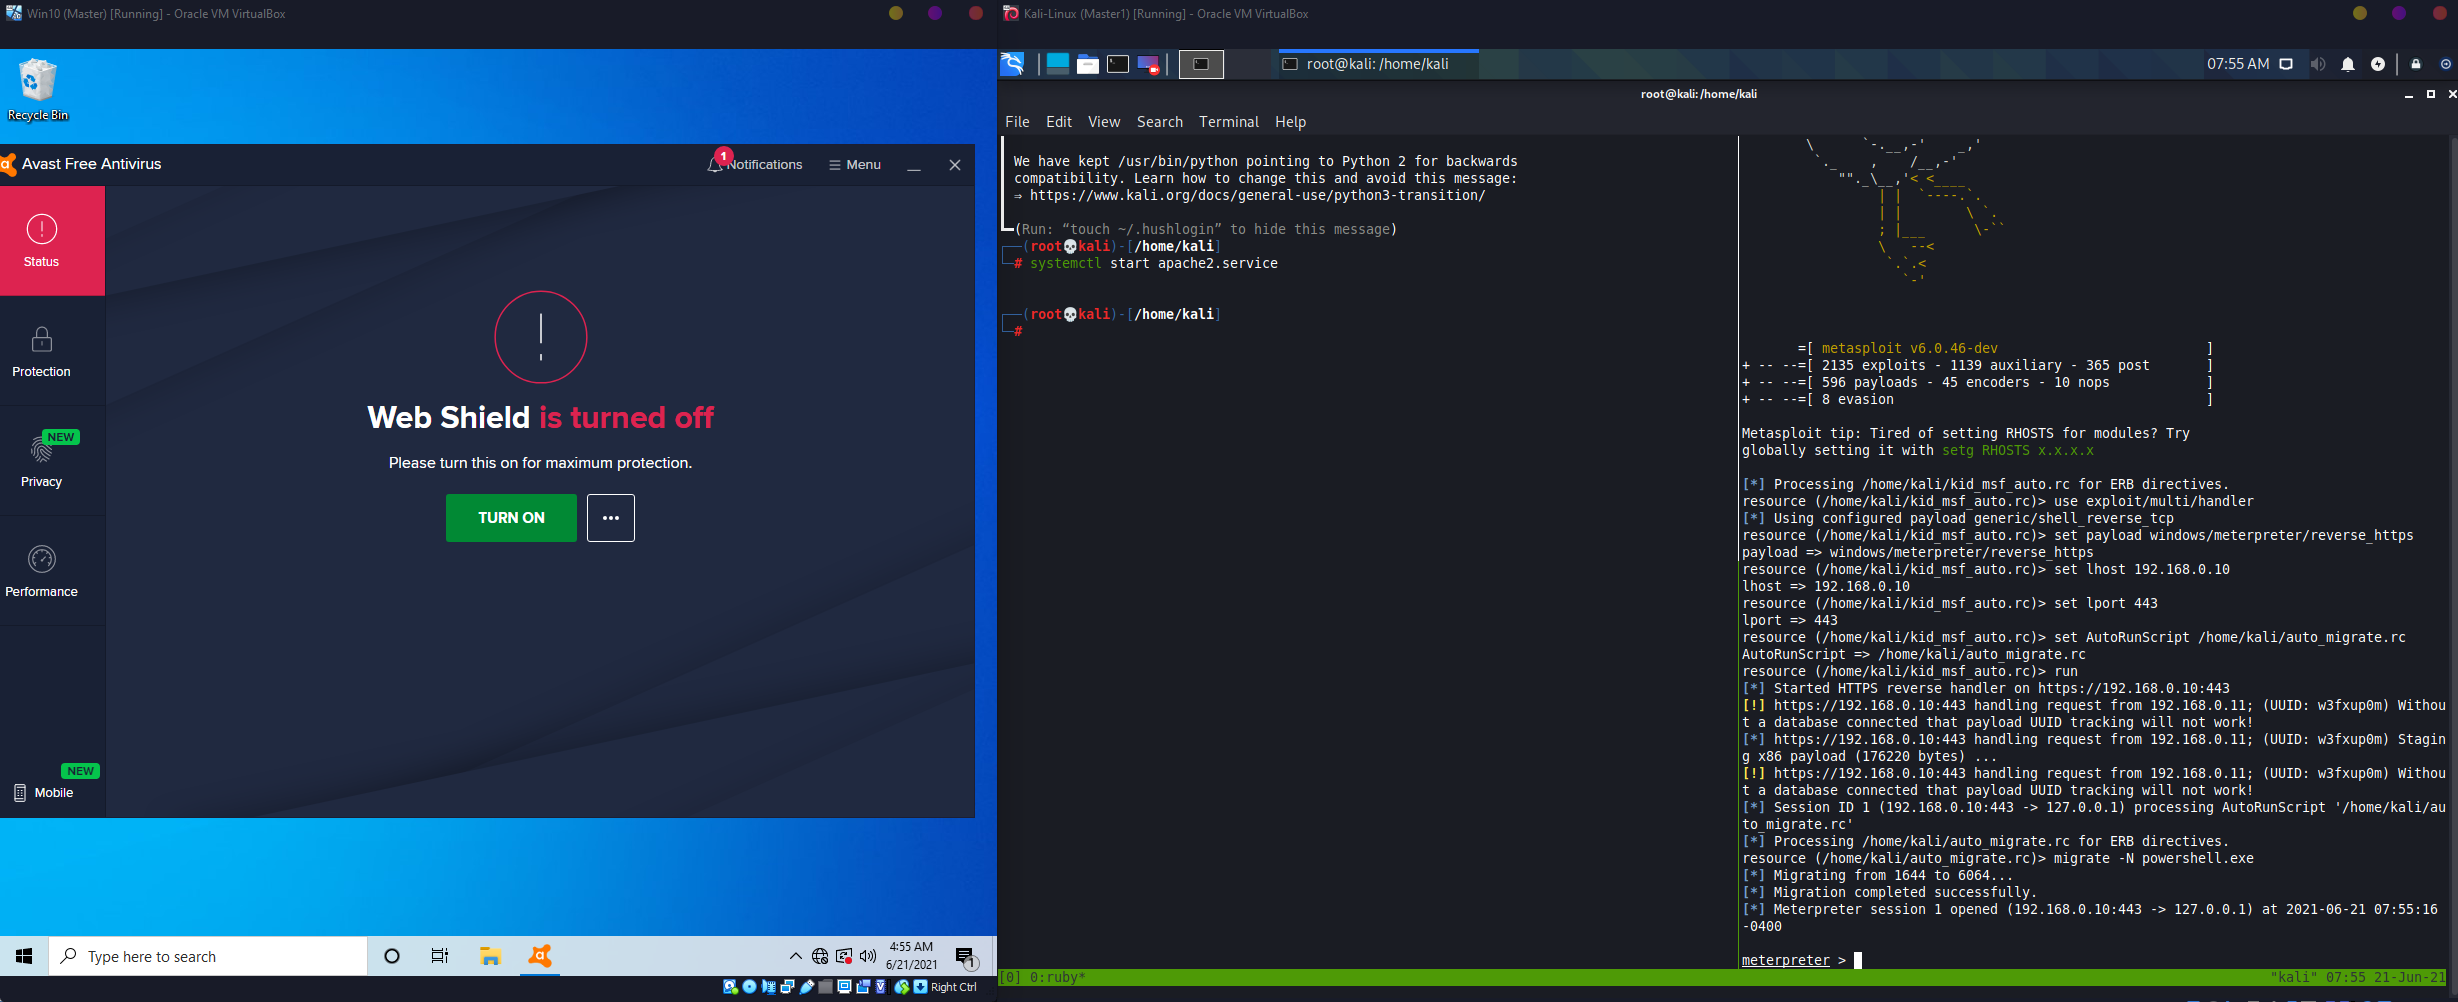2458x1002 pixels.
Task: Open screen recorder icon in Kali panel
Action: [1148, 64]
